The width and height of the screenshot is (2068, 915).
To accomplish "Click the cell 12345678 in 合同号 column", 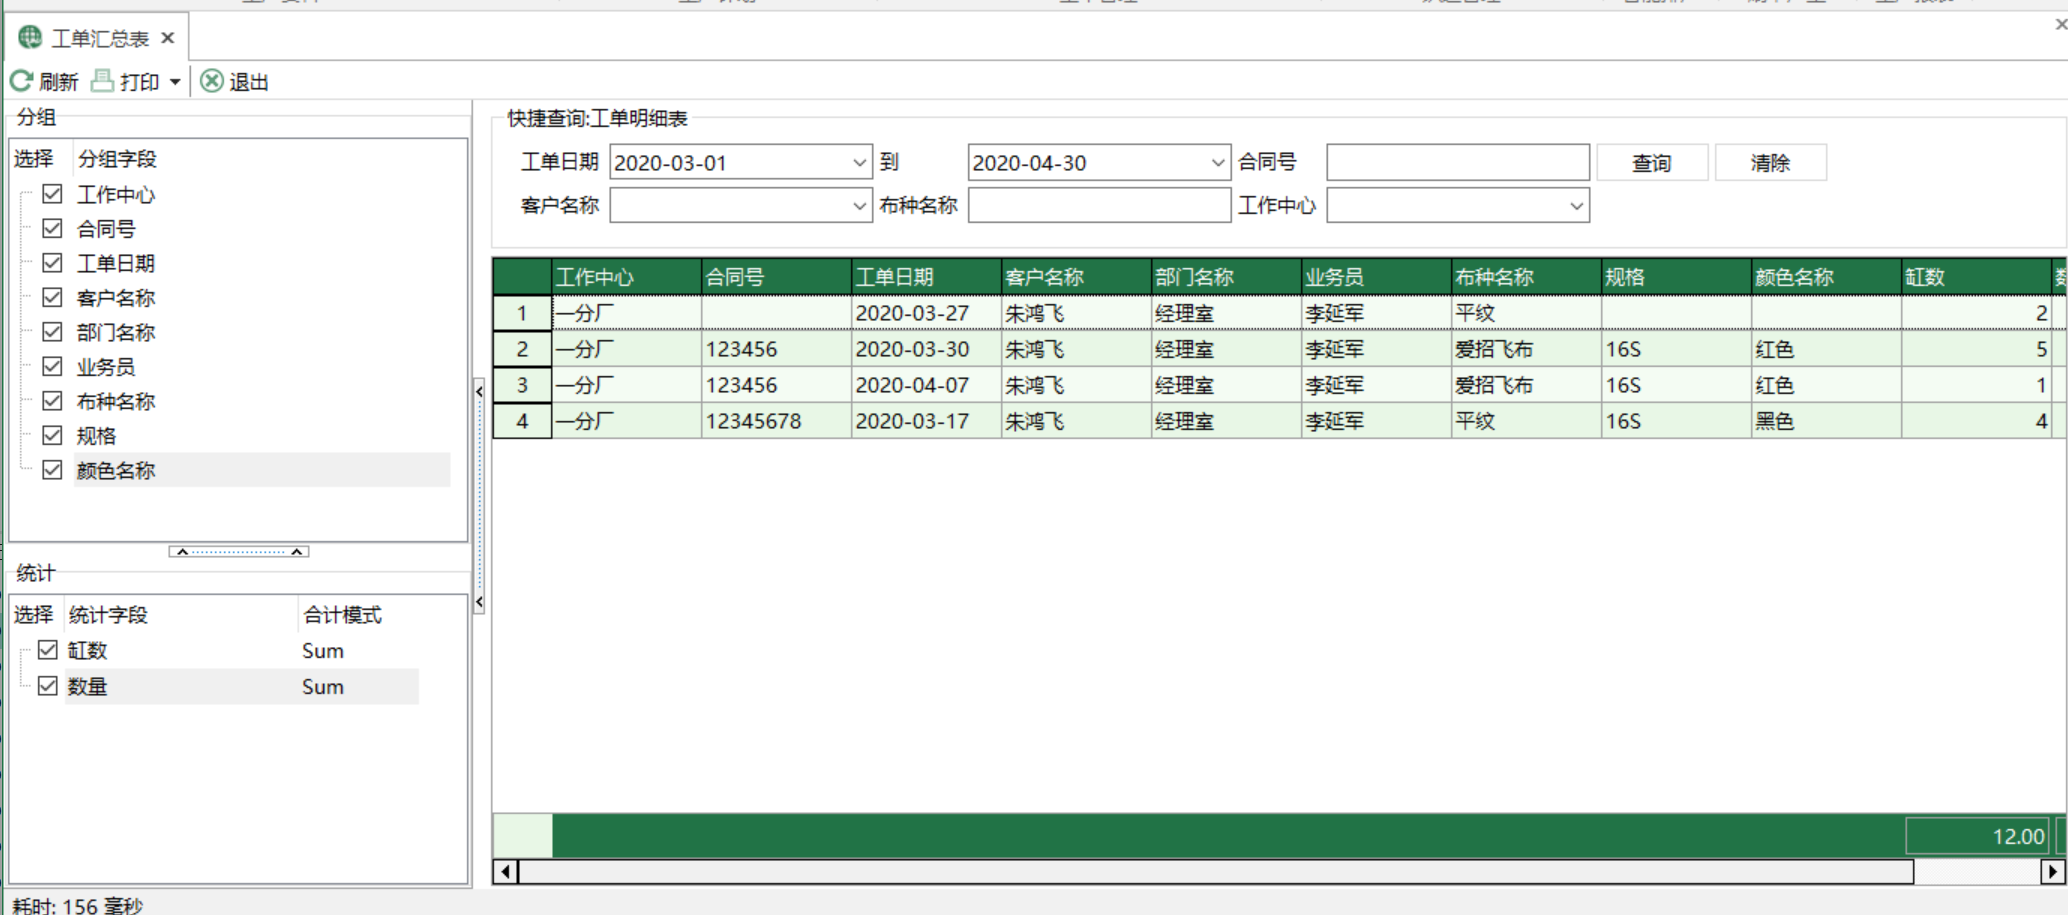I will 776,421.
